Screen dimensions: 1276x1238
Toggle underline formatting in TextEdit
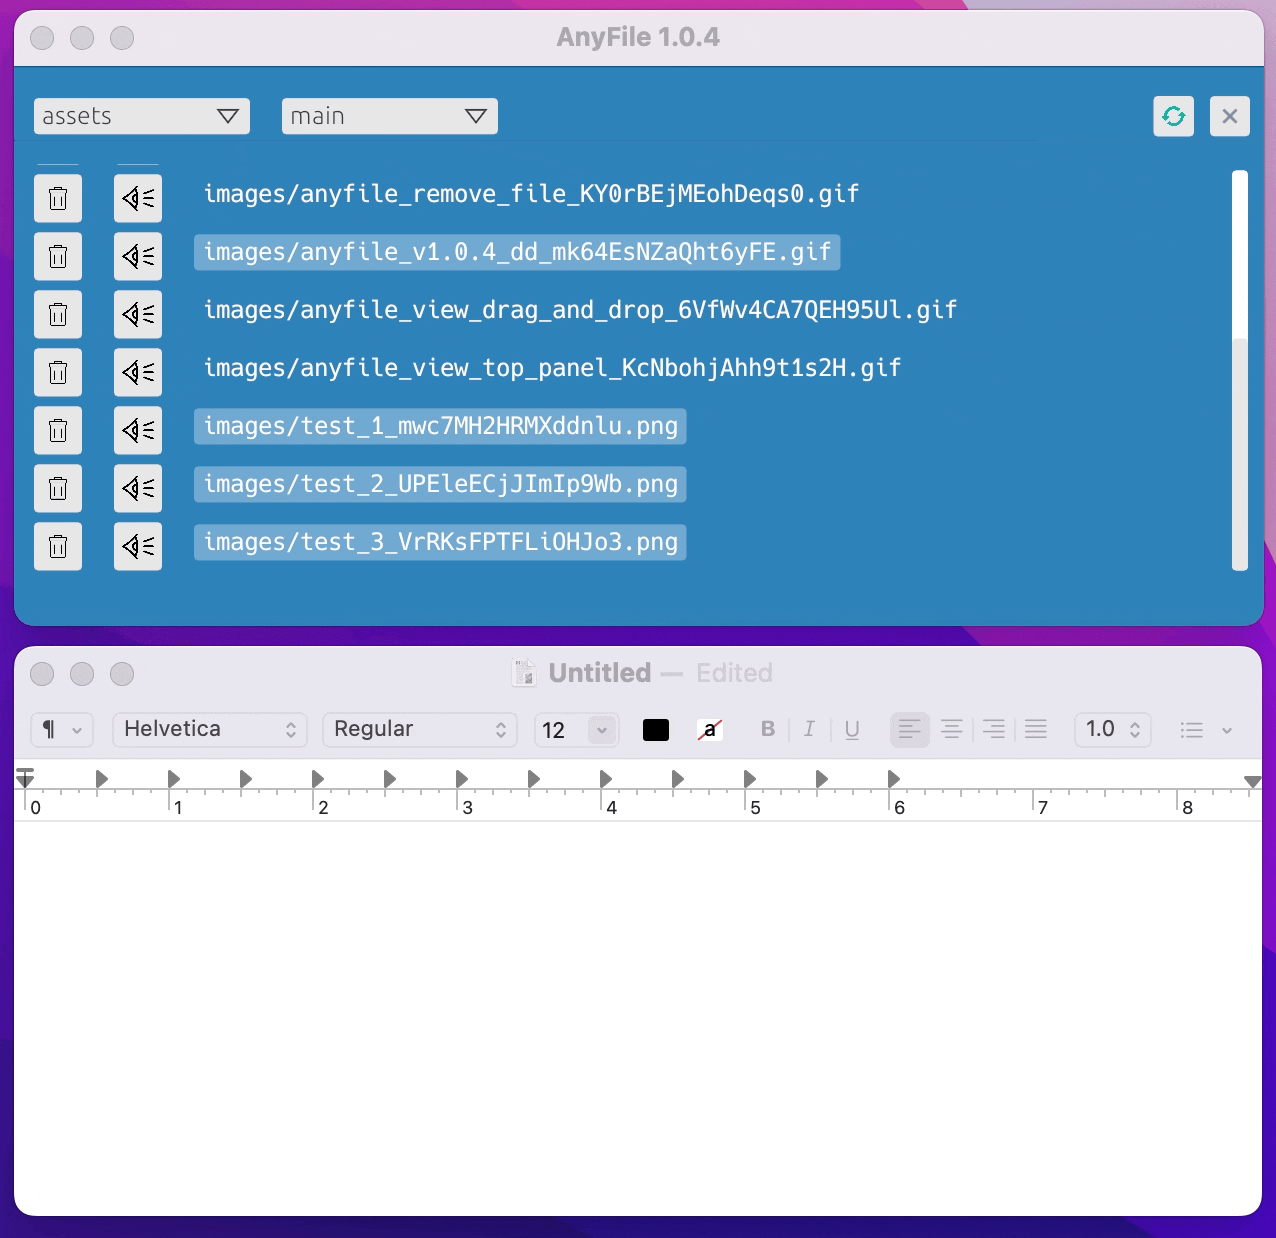point(852,729)
